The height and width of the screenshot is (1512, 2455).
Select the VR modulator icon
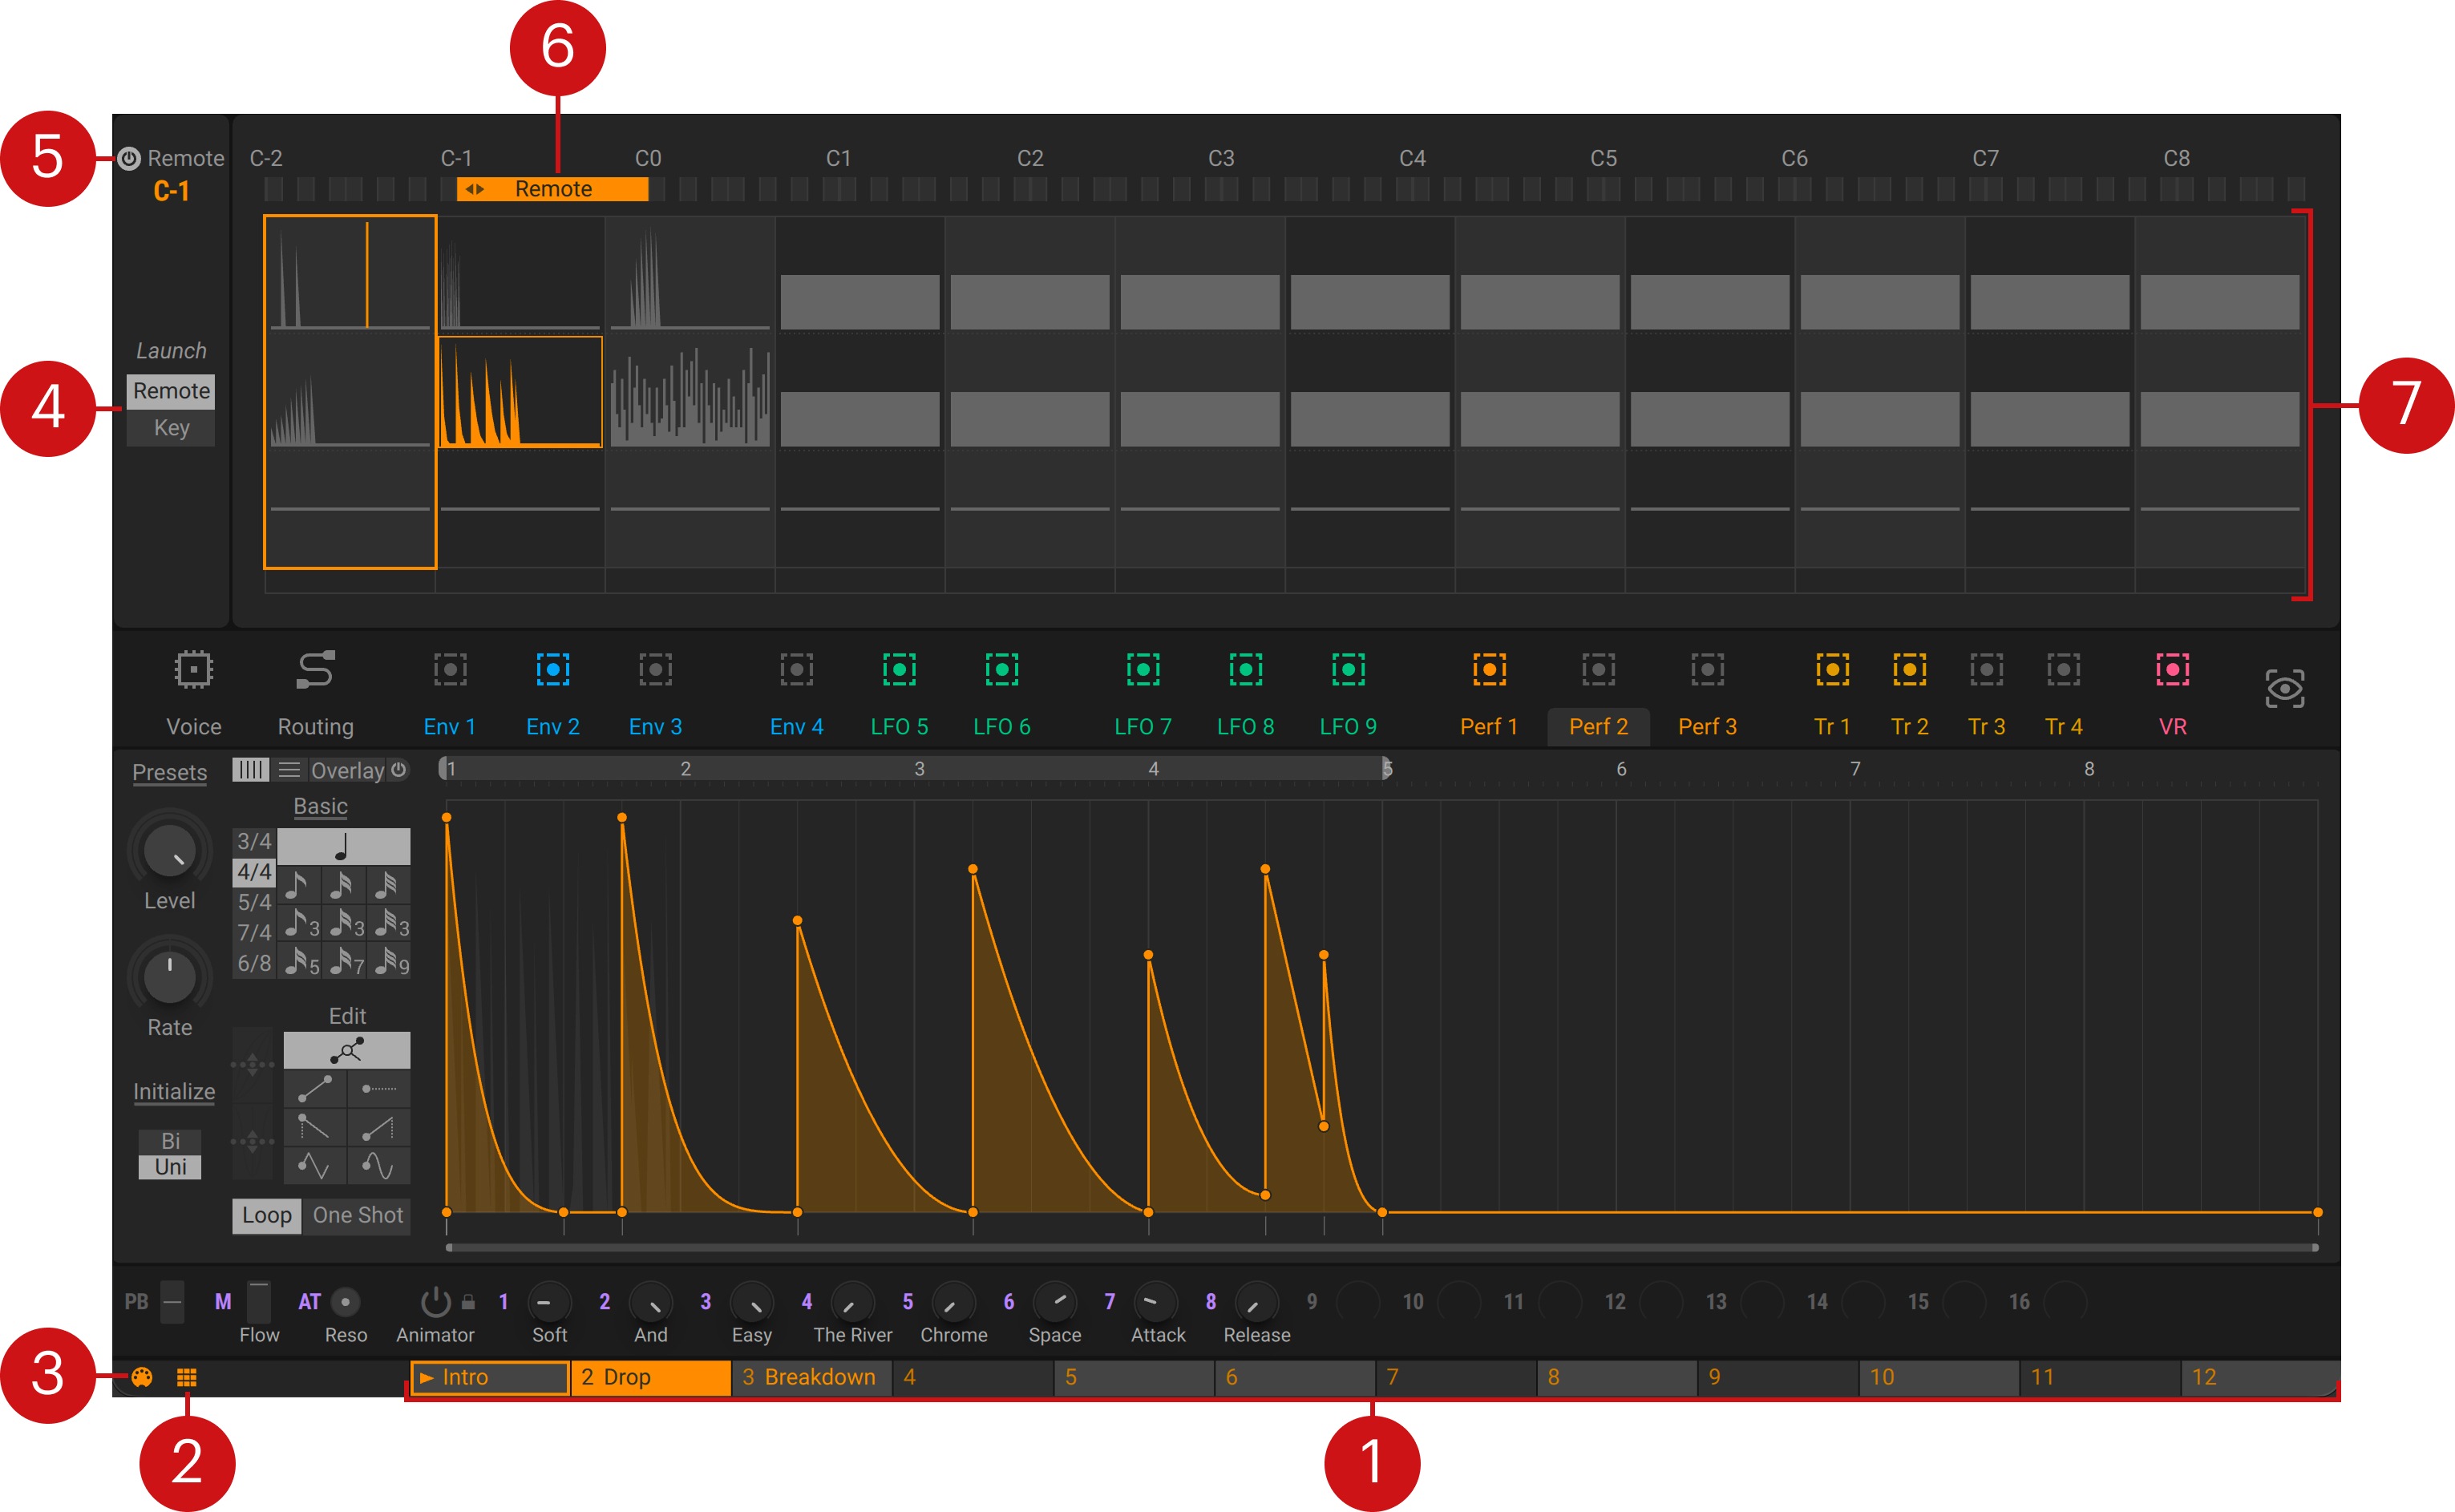coord(2172,669)
